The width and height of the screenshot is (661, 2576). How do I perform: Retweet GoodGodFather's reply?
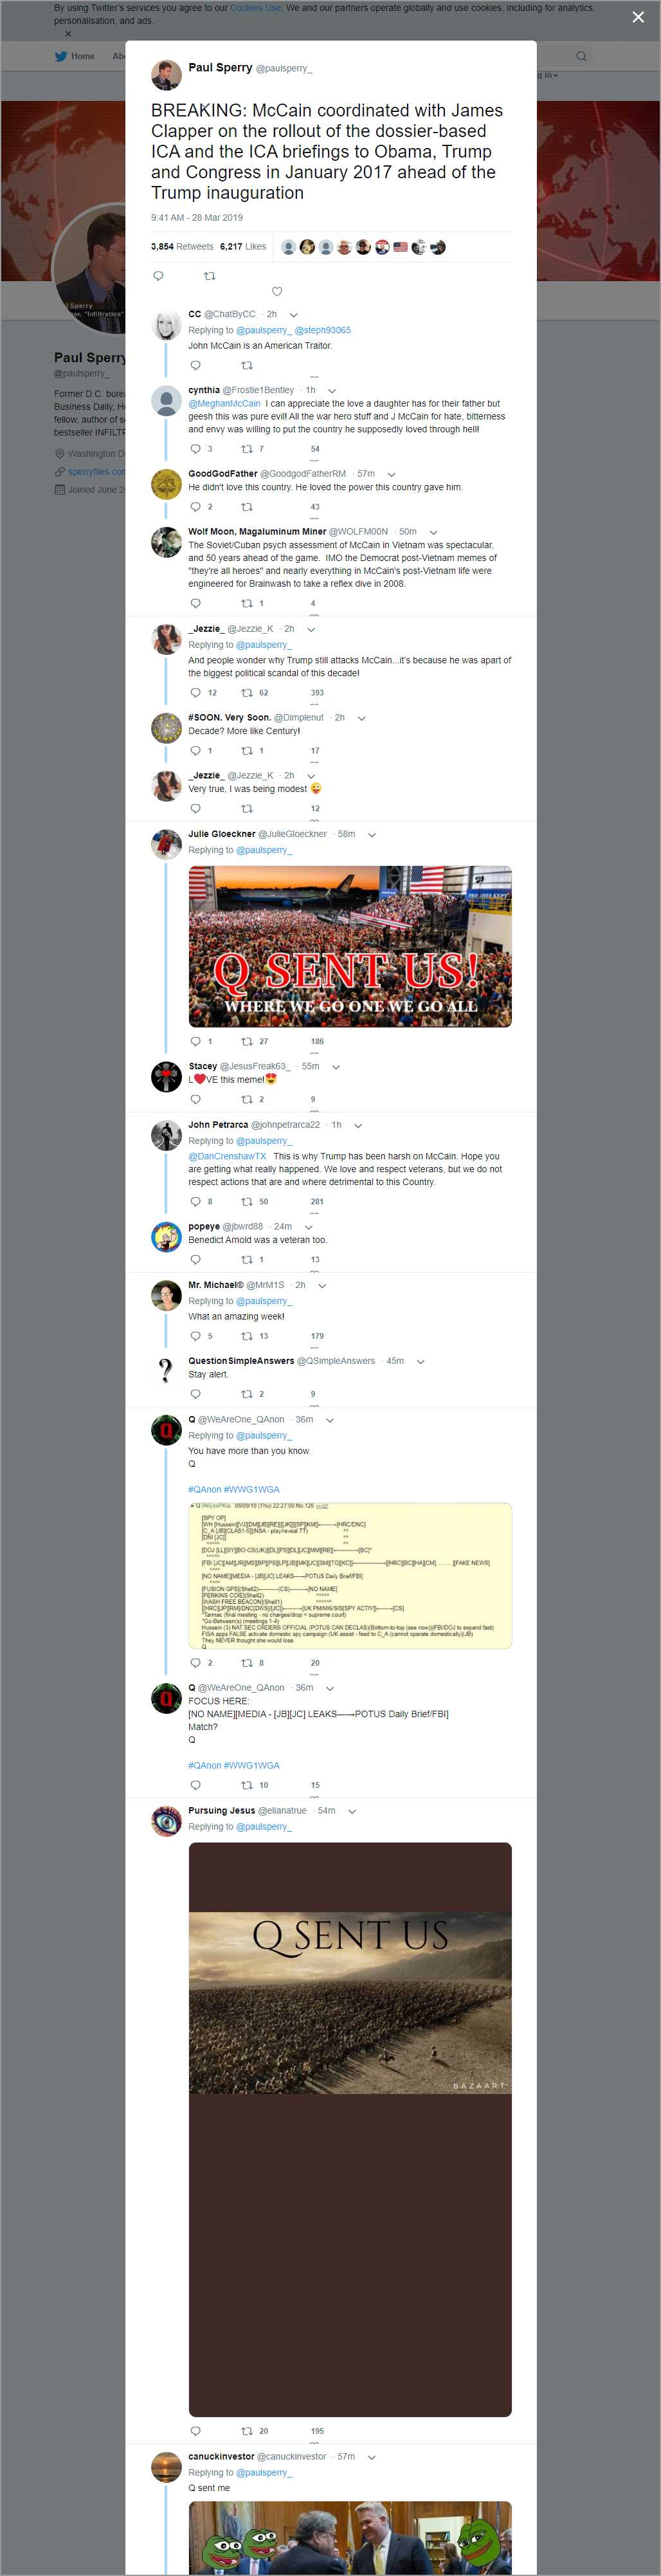[x=246, y=507]
